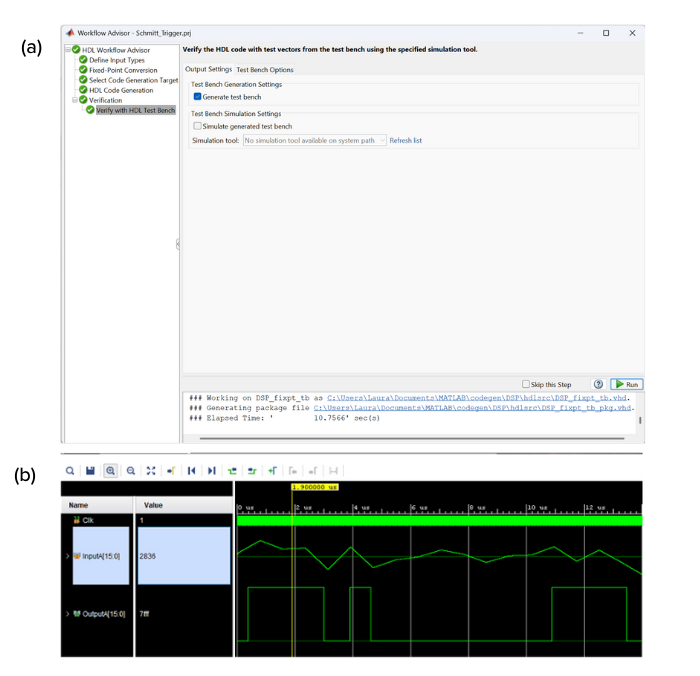Save the waveform configuration
Viewport: 700px width, 676px height.
(x=90, y=471)
